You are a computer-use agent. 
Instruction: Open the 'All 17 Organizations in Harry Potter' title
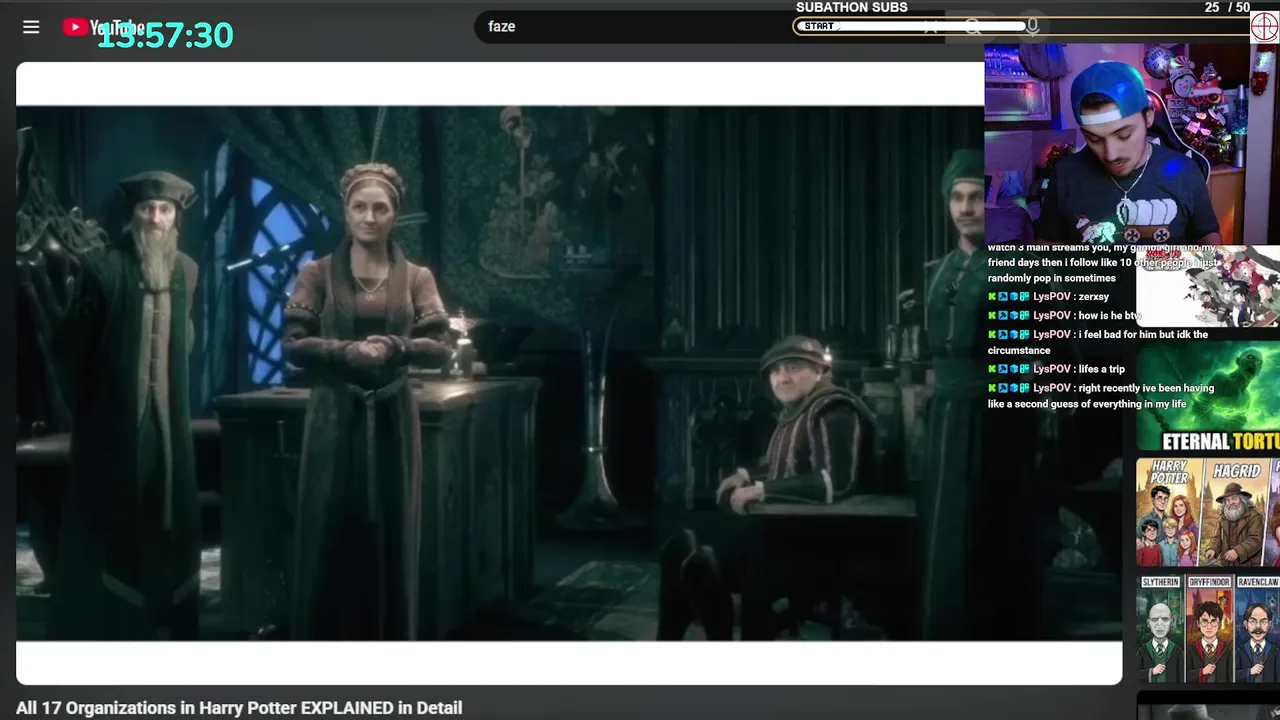tap(239, 708)
